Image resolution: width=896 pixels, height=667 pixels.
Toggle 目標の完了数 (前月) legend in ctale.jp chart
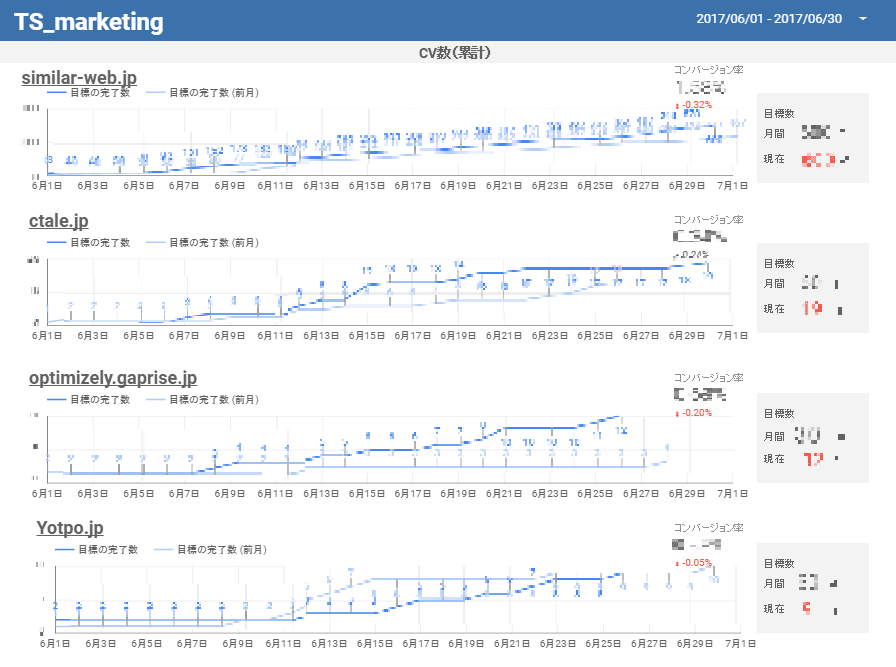click(x=205, y=242)
